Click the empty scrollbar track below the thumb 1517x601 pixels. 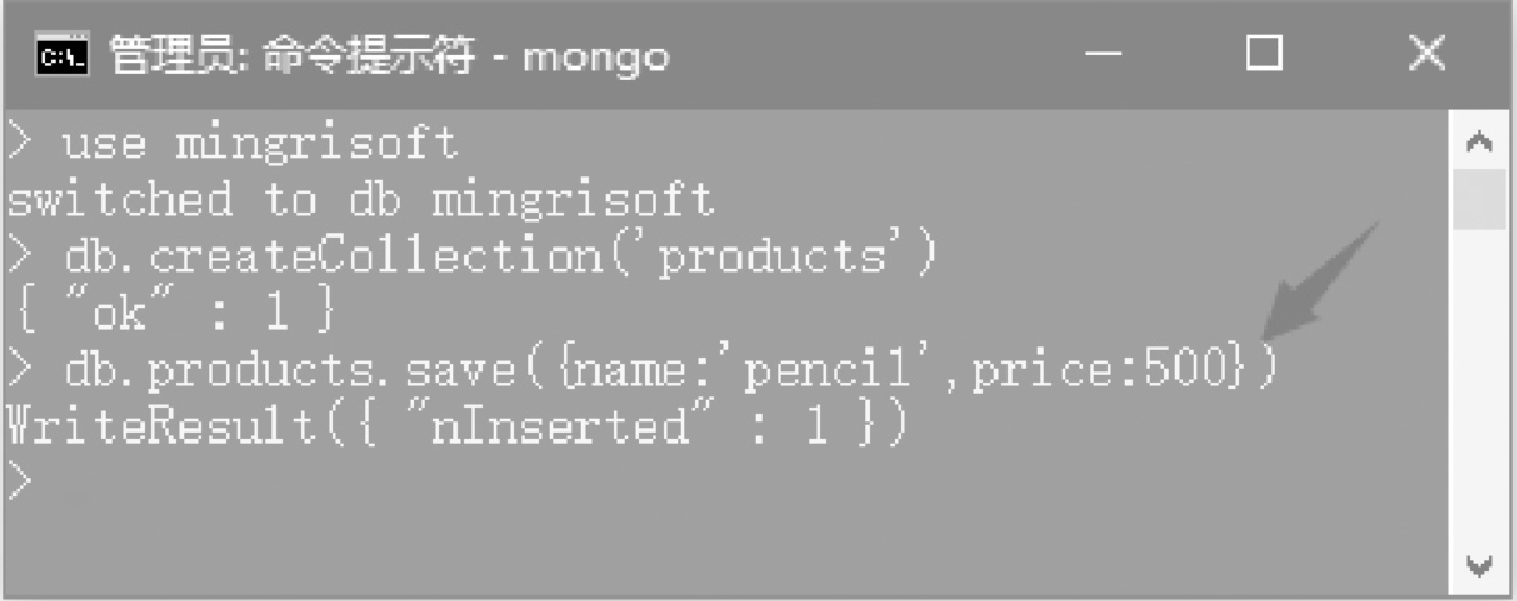click(1480, 385)
